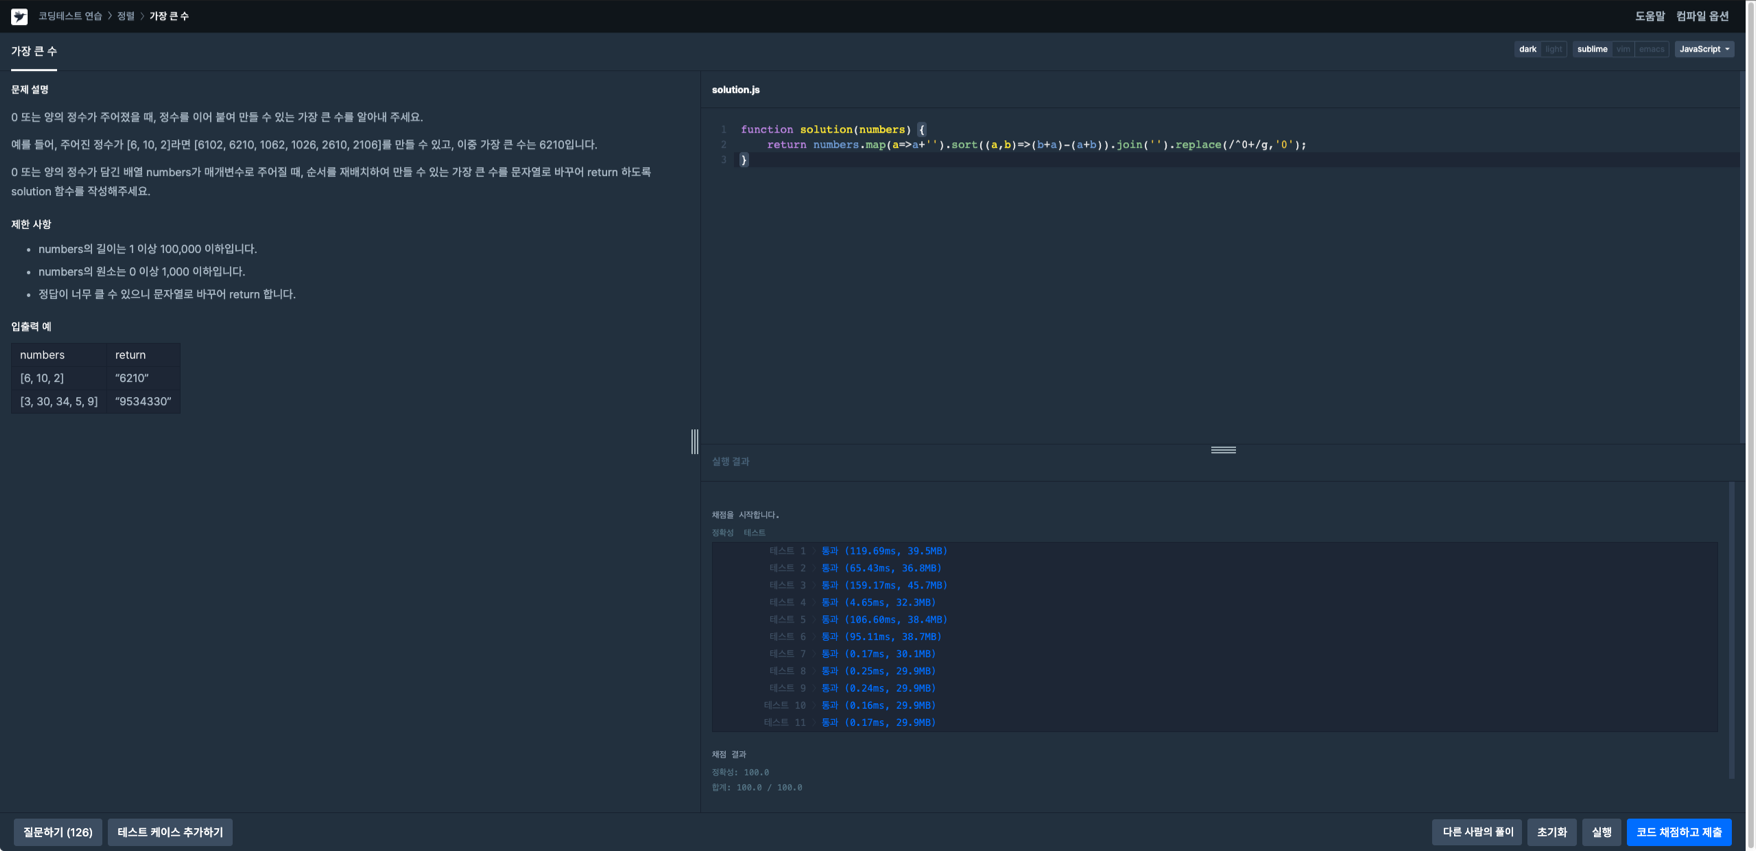Click the 정확성 테스트 label
The image size is (1756, 851).
point(739,533)
